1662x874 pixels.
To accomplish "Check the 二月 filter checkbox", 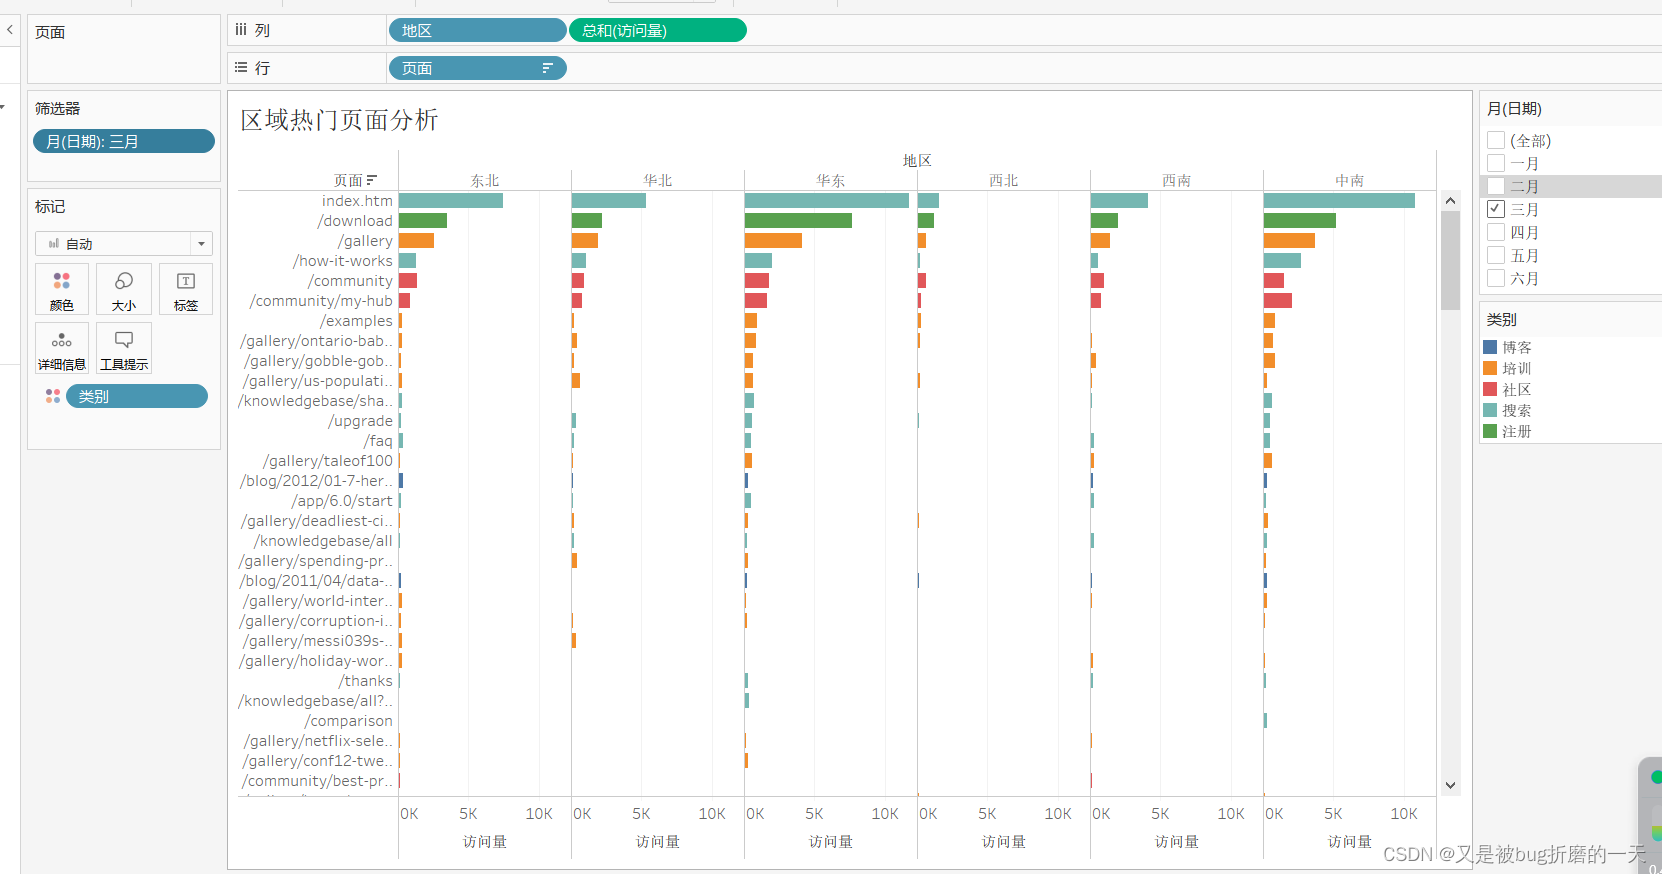I will 1496,186.
